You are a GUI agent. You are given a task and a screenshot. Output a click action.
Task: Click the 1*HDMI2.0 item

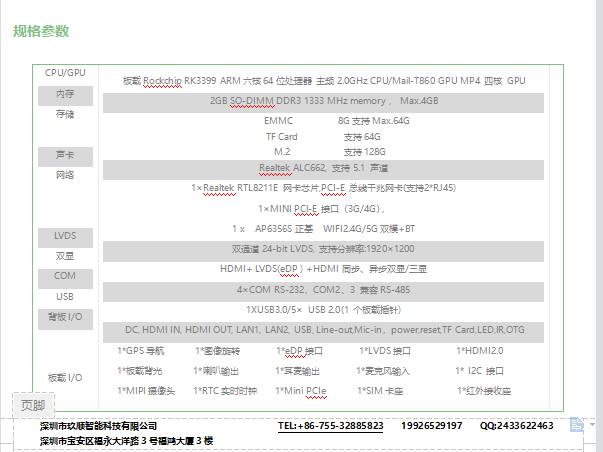(x=480, y=351)
